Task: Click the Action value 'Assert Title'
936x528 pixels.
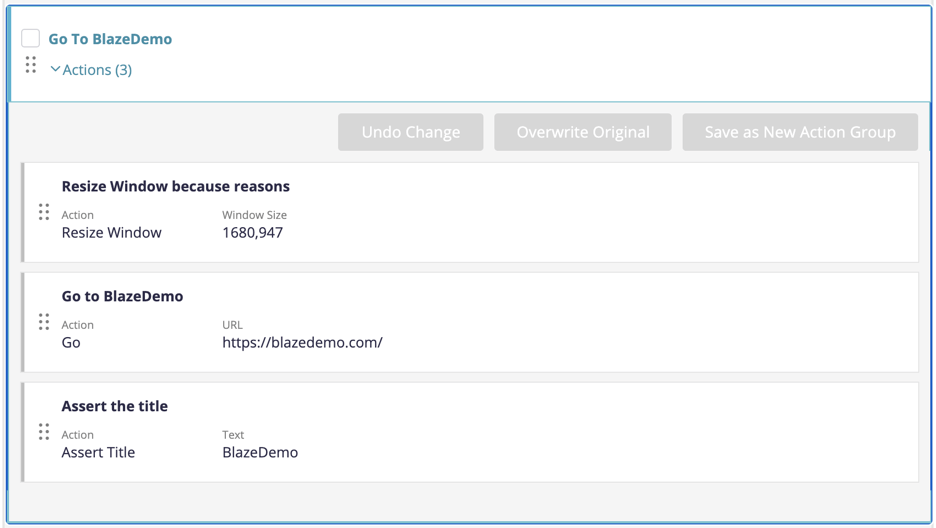Action: 98,452
